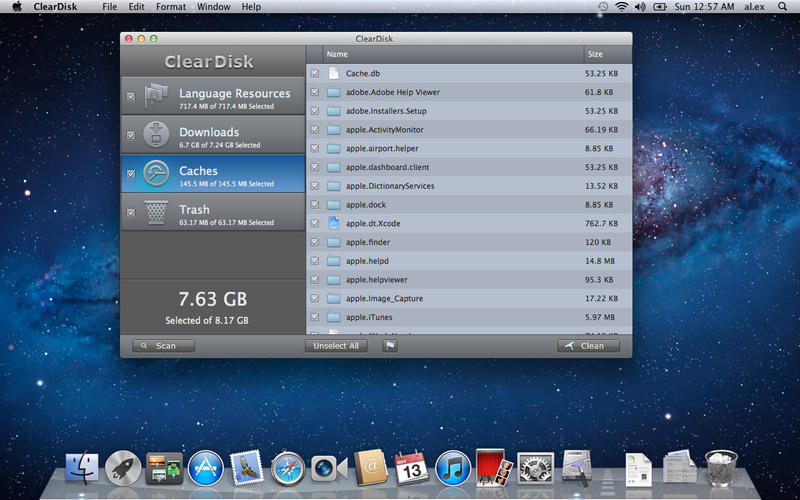Toggle the Trash category checkbox

pyautogui.click(x=131, y=212)
